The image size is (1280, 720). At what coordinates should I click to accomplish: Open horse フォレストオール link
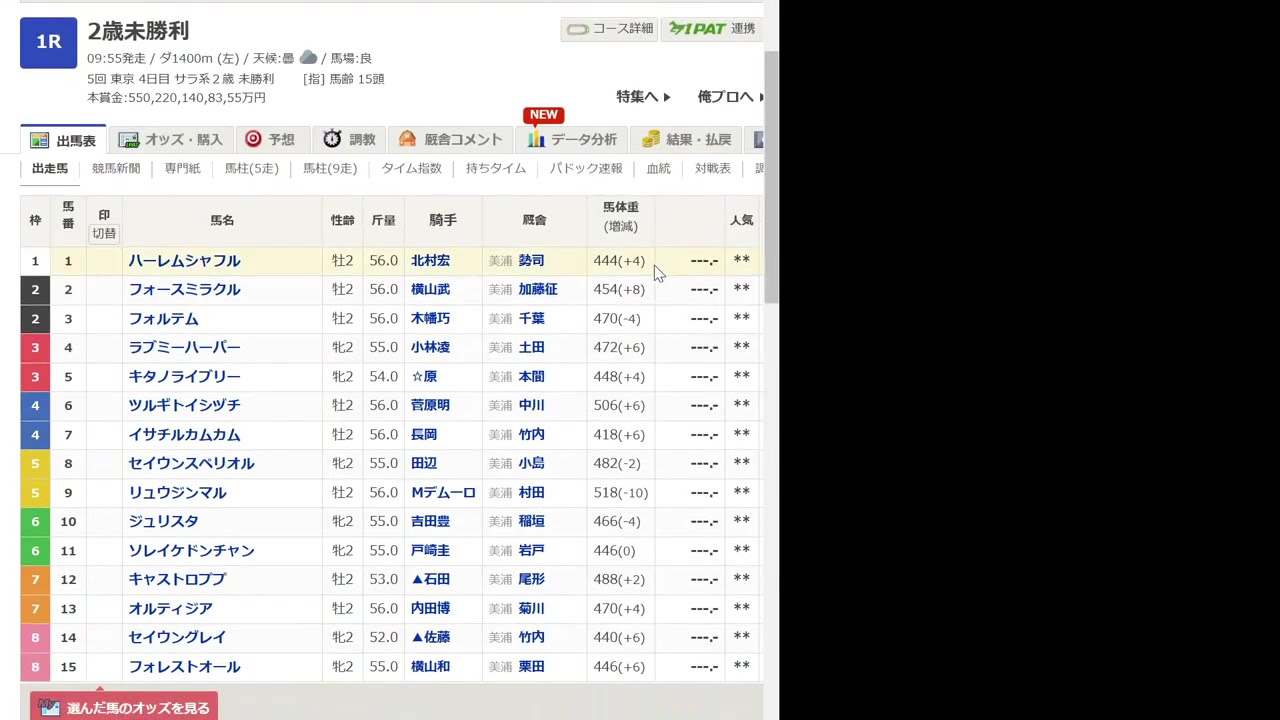[184, 666]
